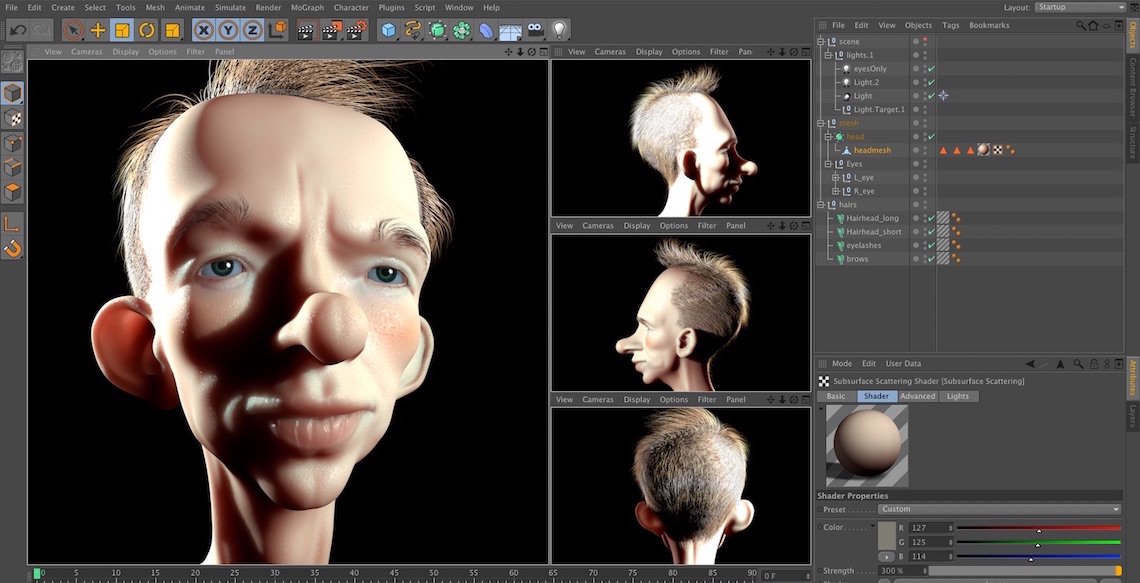
Task: Expand the L_eye hierarchy
Action: (834, 177)
